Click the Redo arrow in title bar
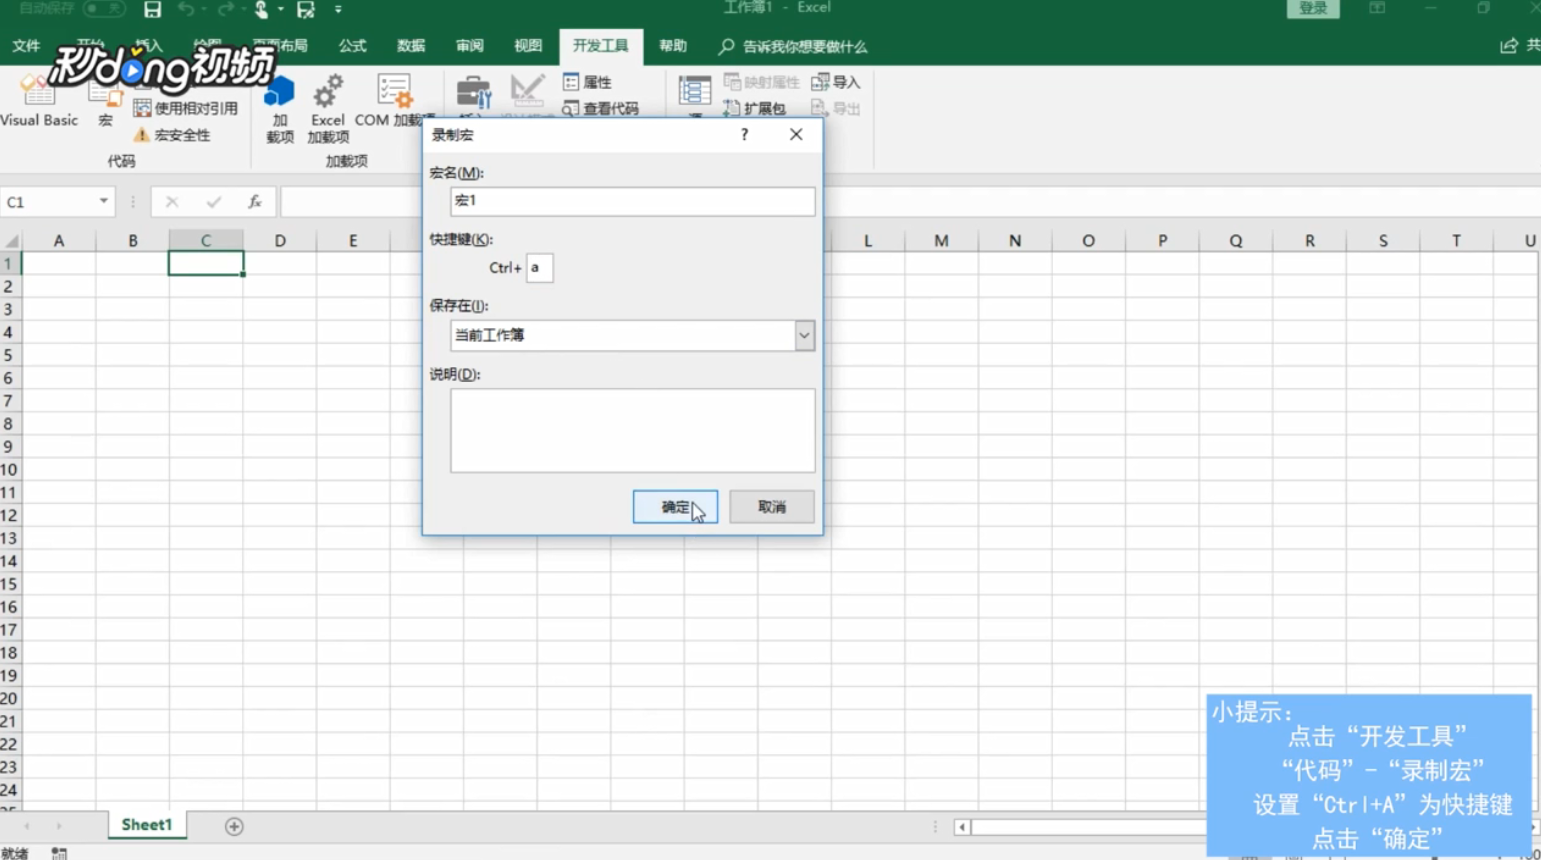Image resolution: width=1541 pixels, height=860 pixels. pos(226,9)
